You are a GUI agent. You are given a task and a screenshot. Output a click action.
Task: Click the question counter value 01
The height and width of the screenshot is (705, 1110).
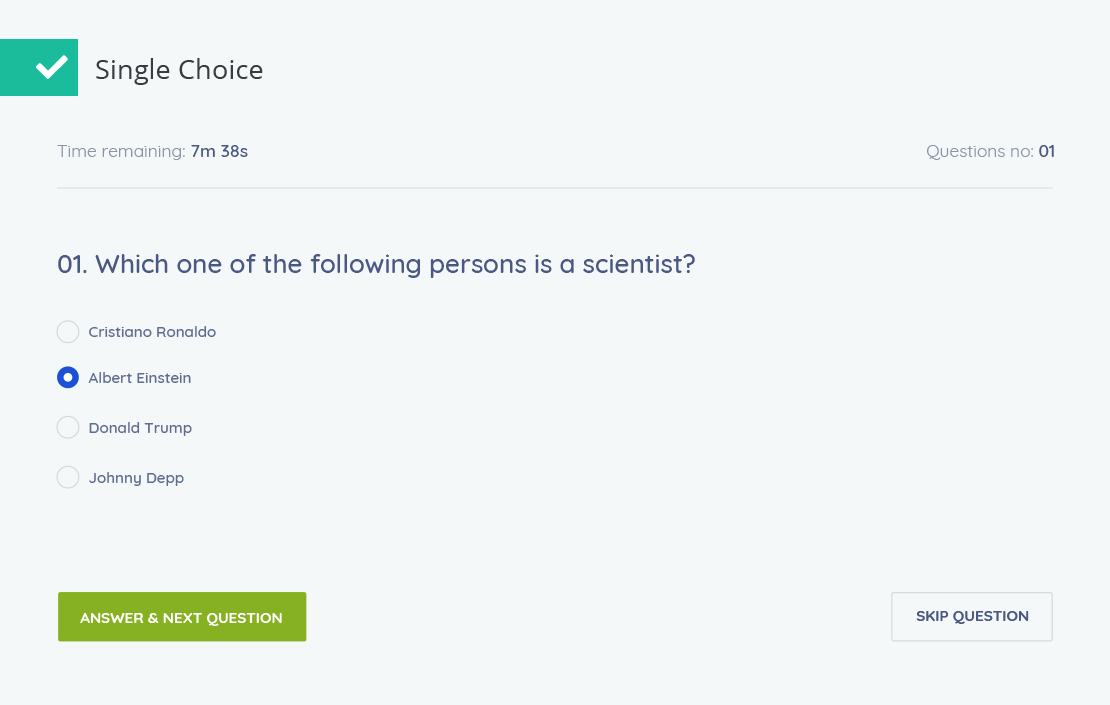click(x=1047, y=152)
